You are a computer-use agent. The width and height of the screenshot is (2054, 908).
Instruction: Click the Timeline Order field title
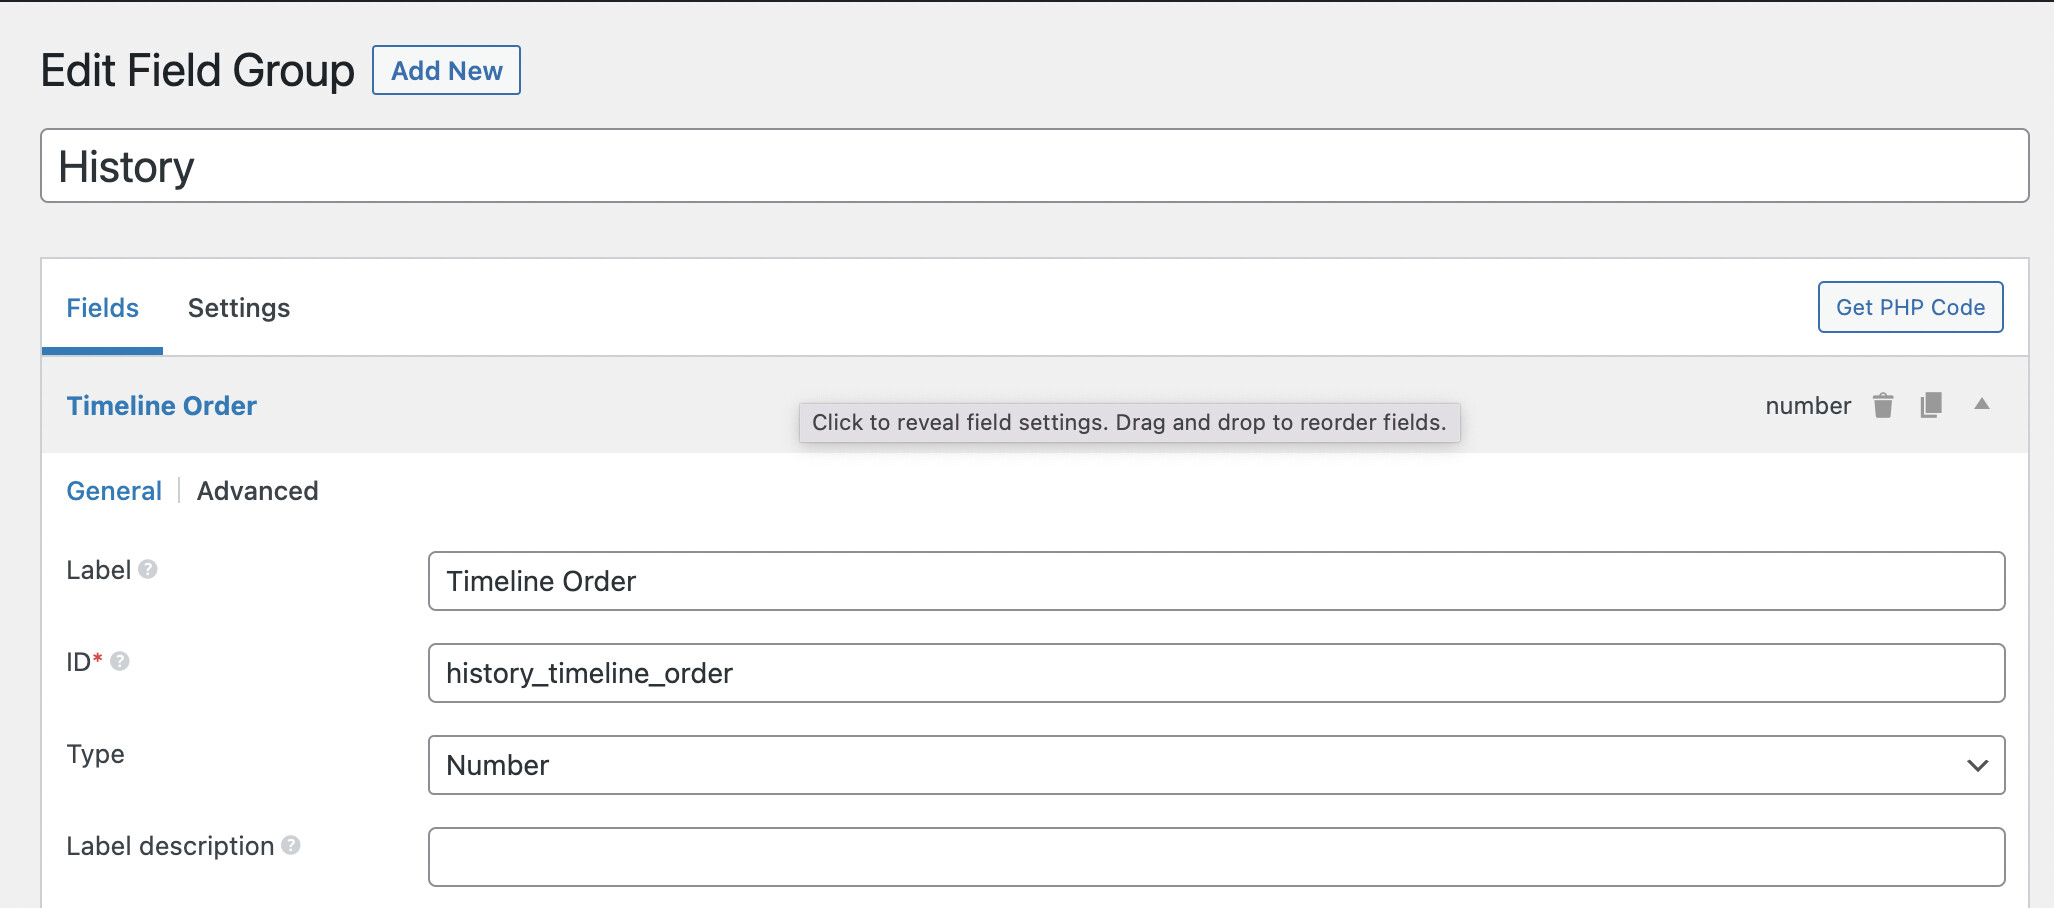tap(162, 406)
